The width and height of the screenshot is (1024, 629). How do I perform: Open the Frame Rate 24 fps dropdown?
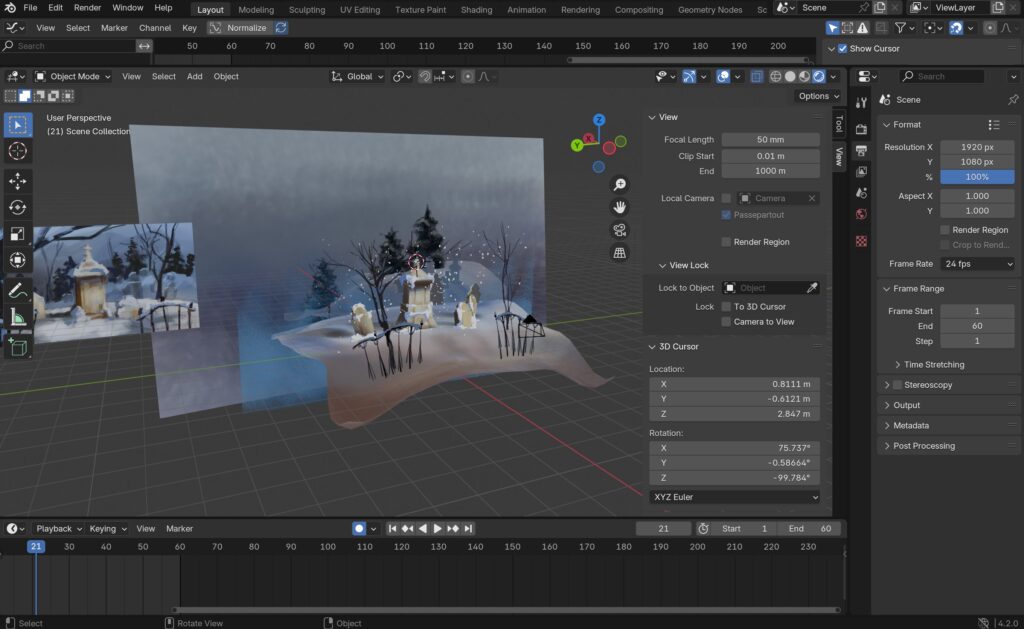pyautogui.click(x=978, y=264)
